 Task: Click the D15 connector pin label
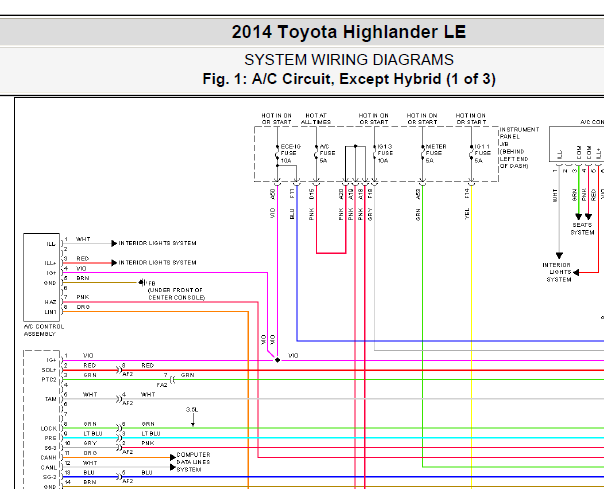coord(312,193)
